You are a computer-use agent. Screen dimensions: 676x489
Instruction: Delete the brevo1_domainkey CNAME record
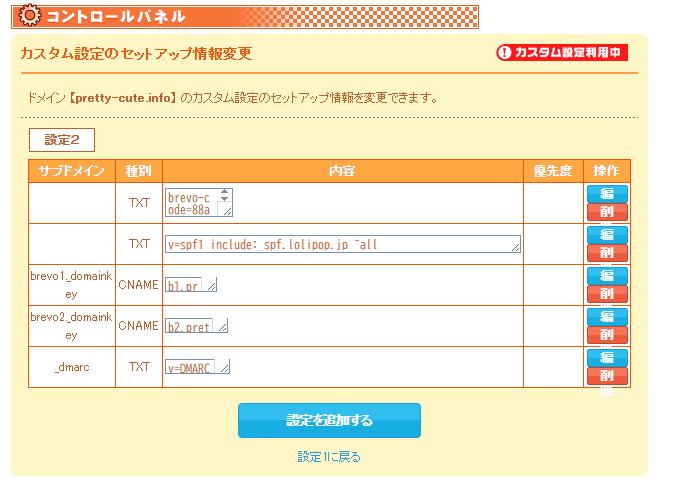pyautogui.click(x=607, y=294)
